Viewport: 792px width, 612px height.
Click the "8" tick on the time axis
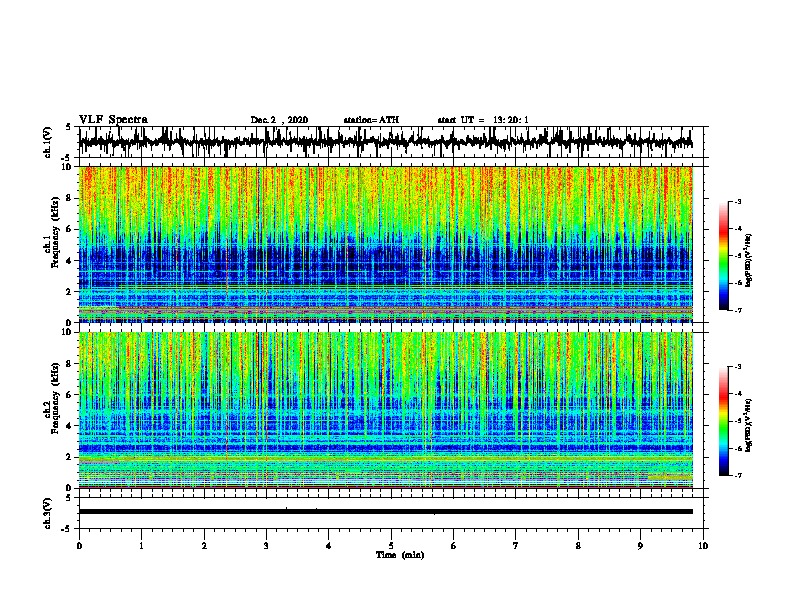[578, 545]
